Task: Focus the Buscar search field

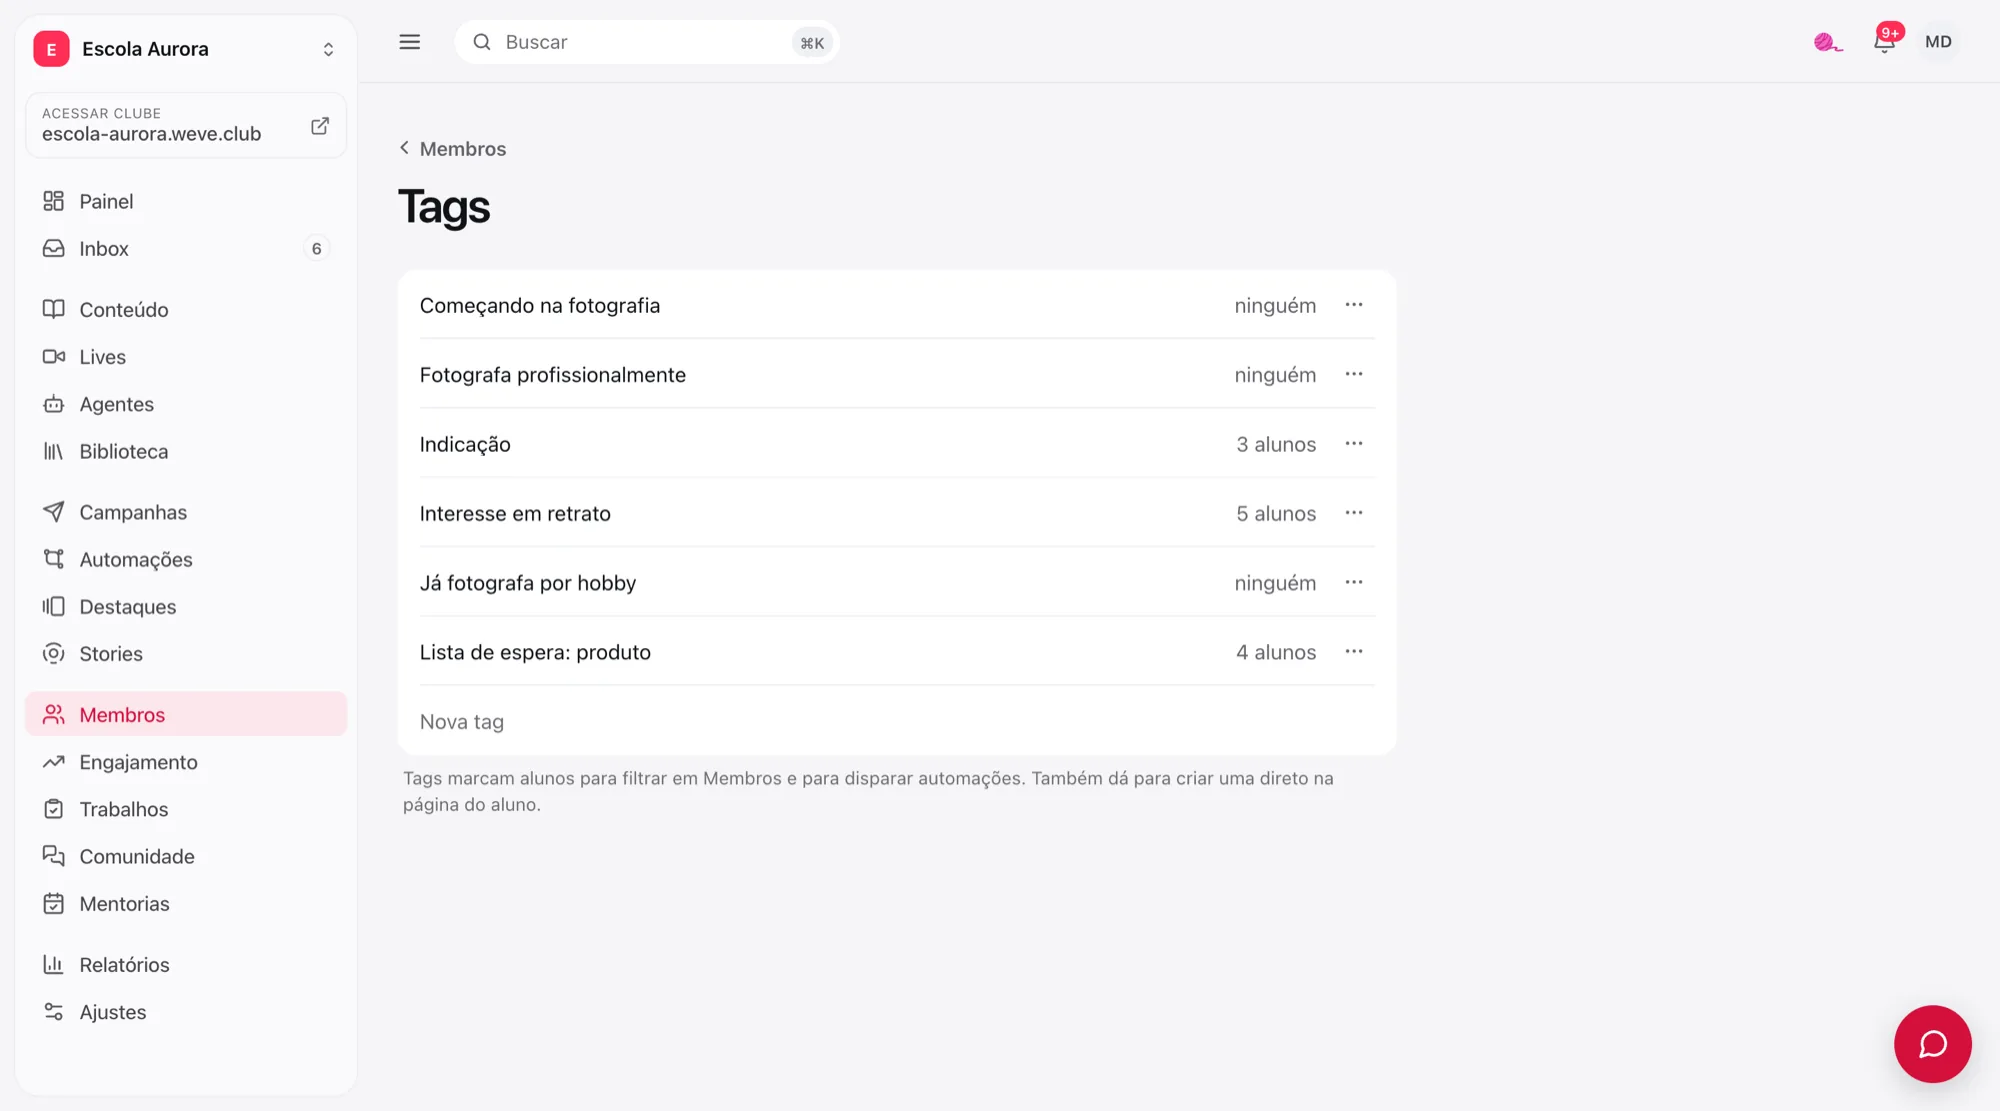Action: tap(646, 42)
